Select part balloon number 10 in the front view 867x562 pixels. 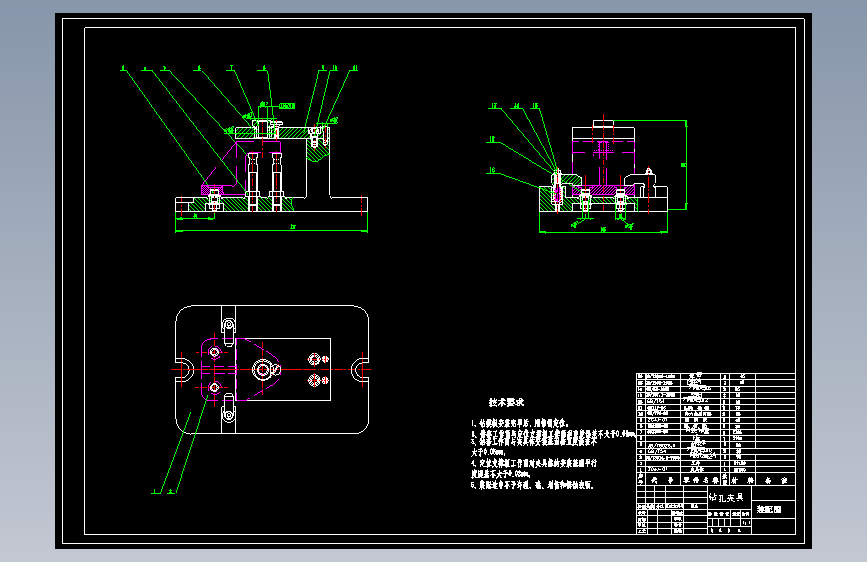pyautogui.click(x=335, y=68)
